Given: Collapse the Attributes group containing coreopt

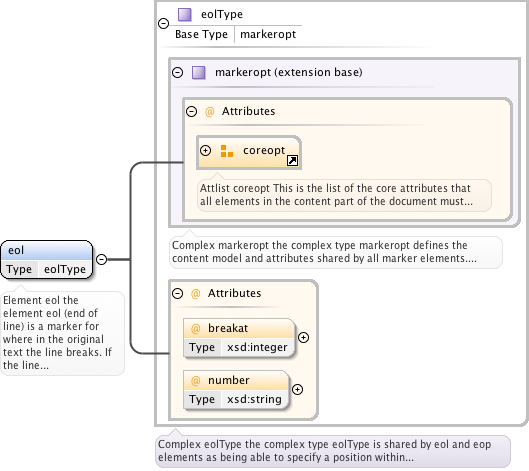Looking at the screenshot, I should click(192, 111).
